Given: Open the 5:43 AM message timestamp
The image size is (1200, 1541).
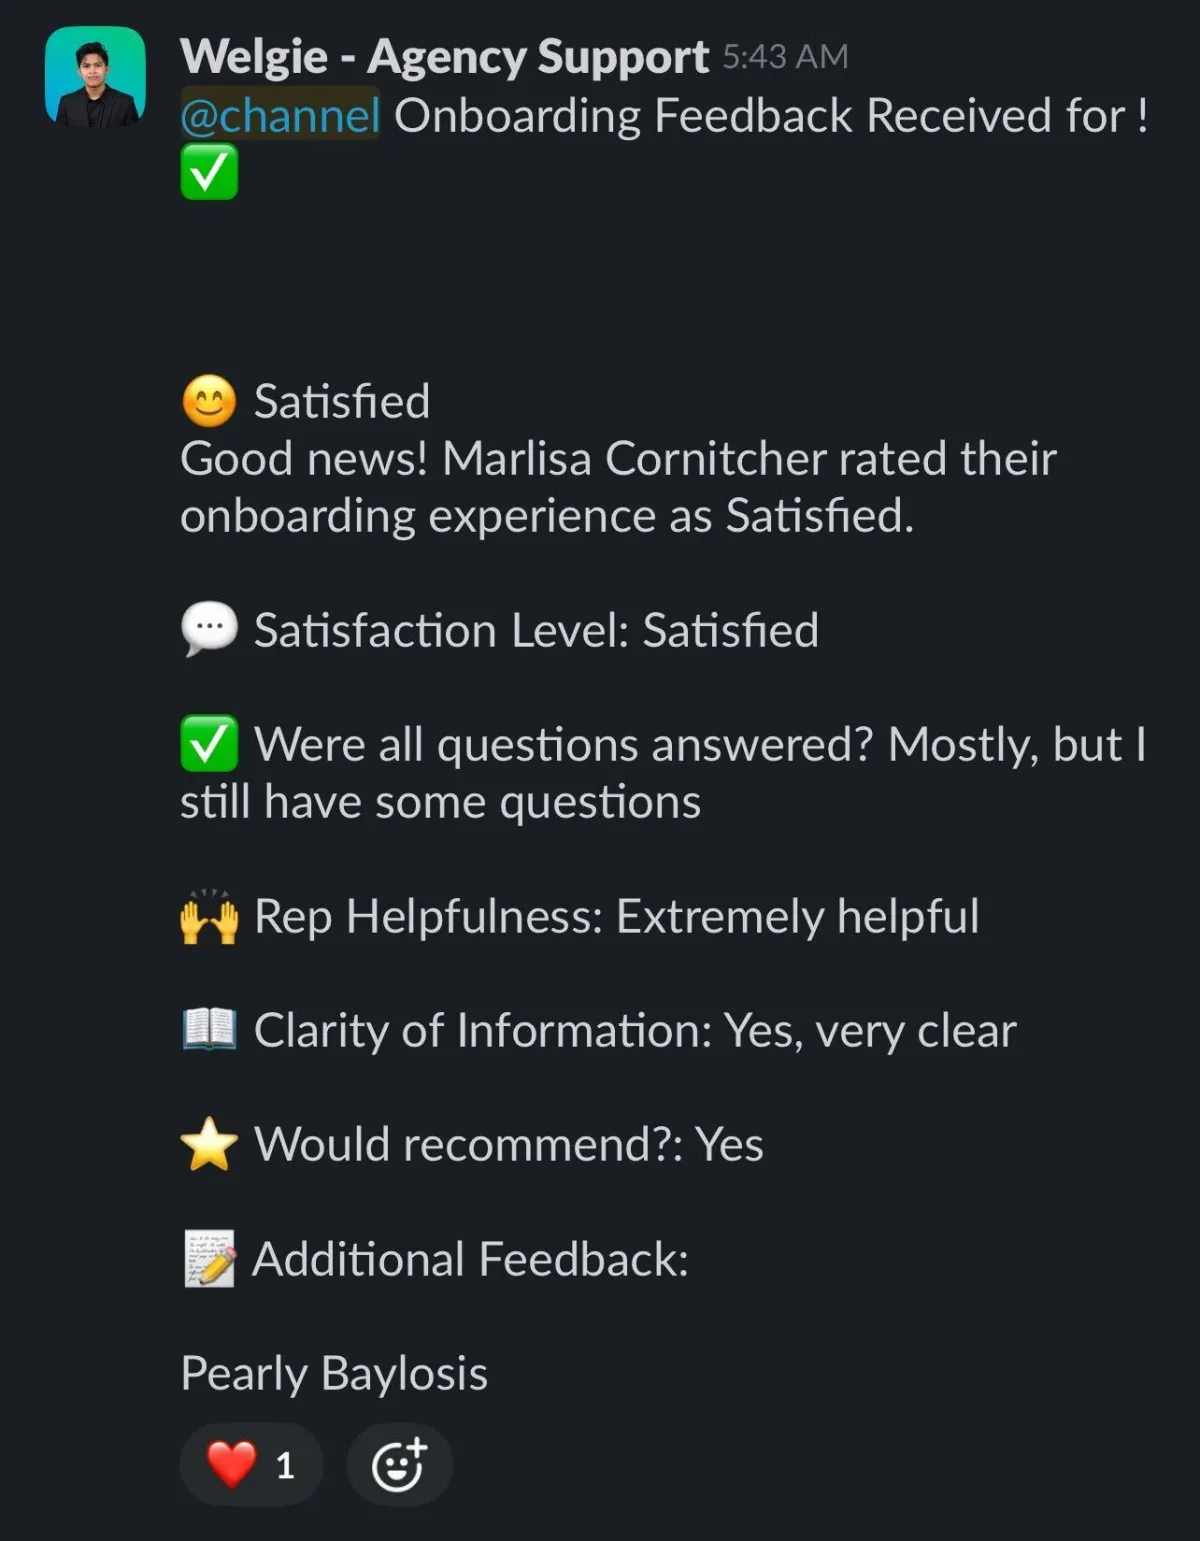Looking at the screenshot, I should [x=785, y=57].
